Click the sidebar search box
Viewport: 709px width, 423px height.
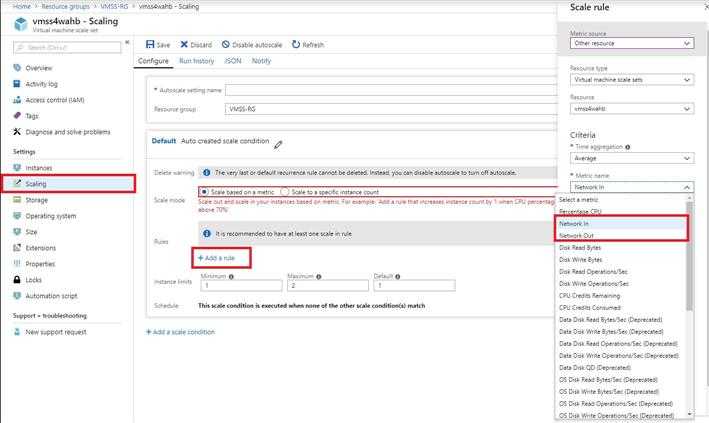[67, 47]
